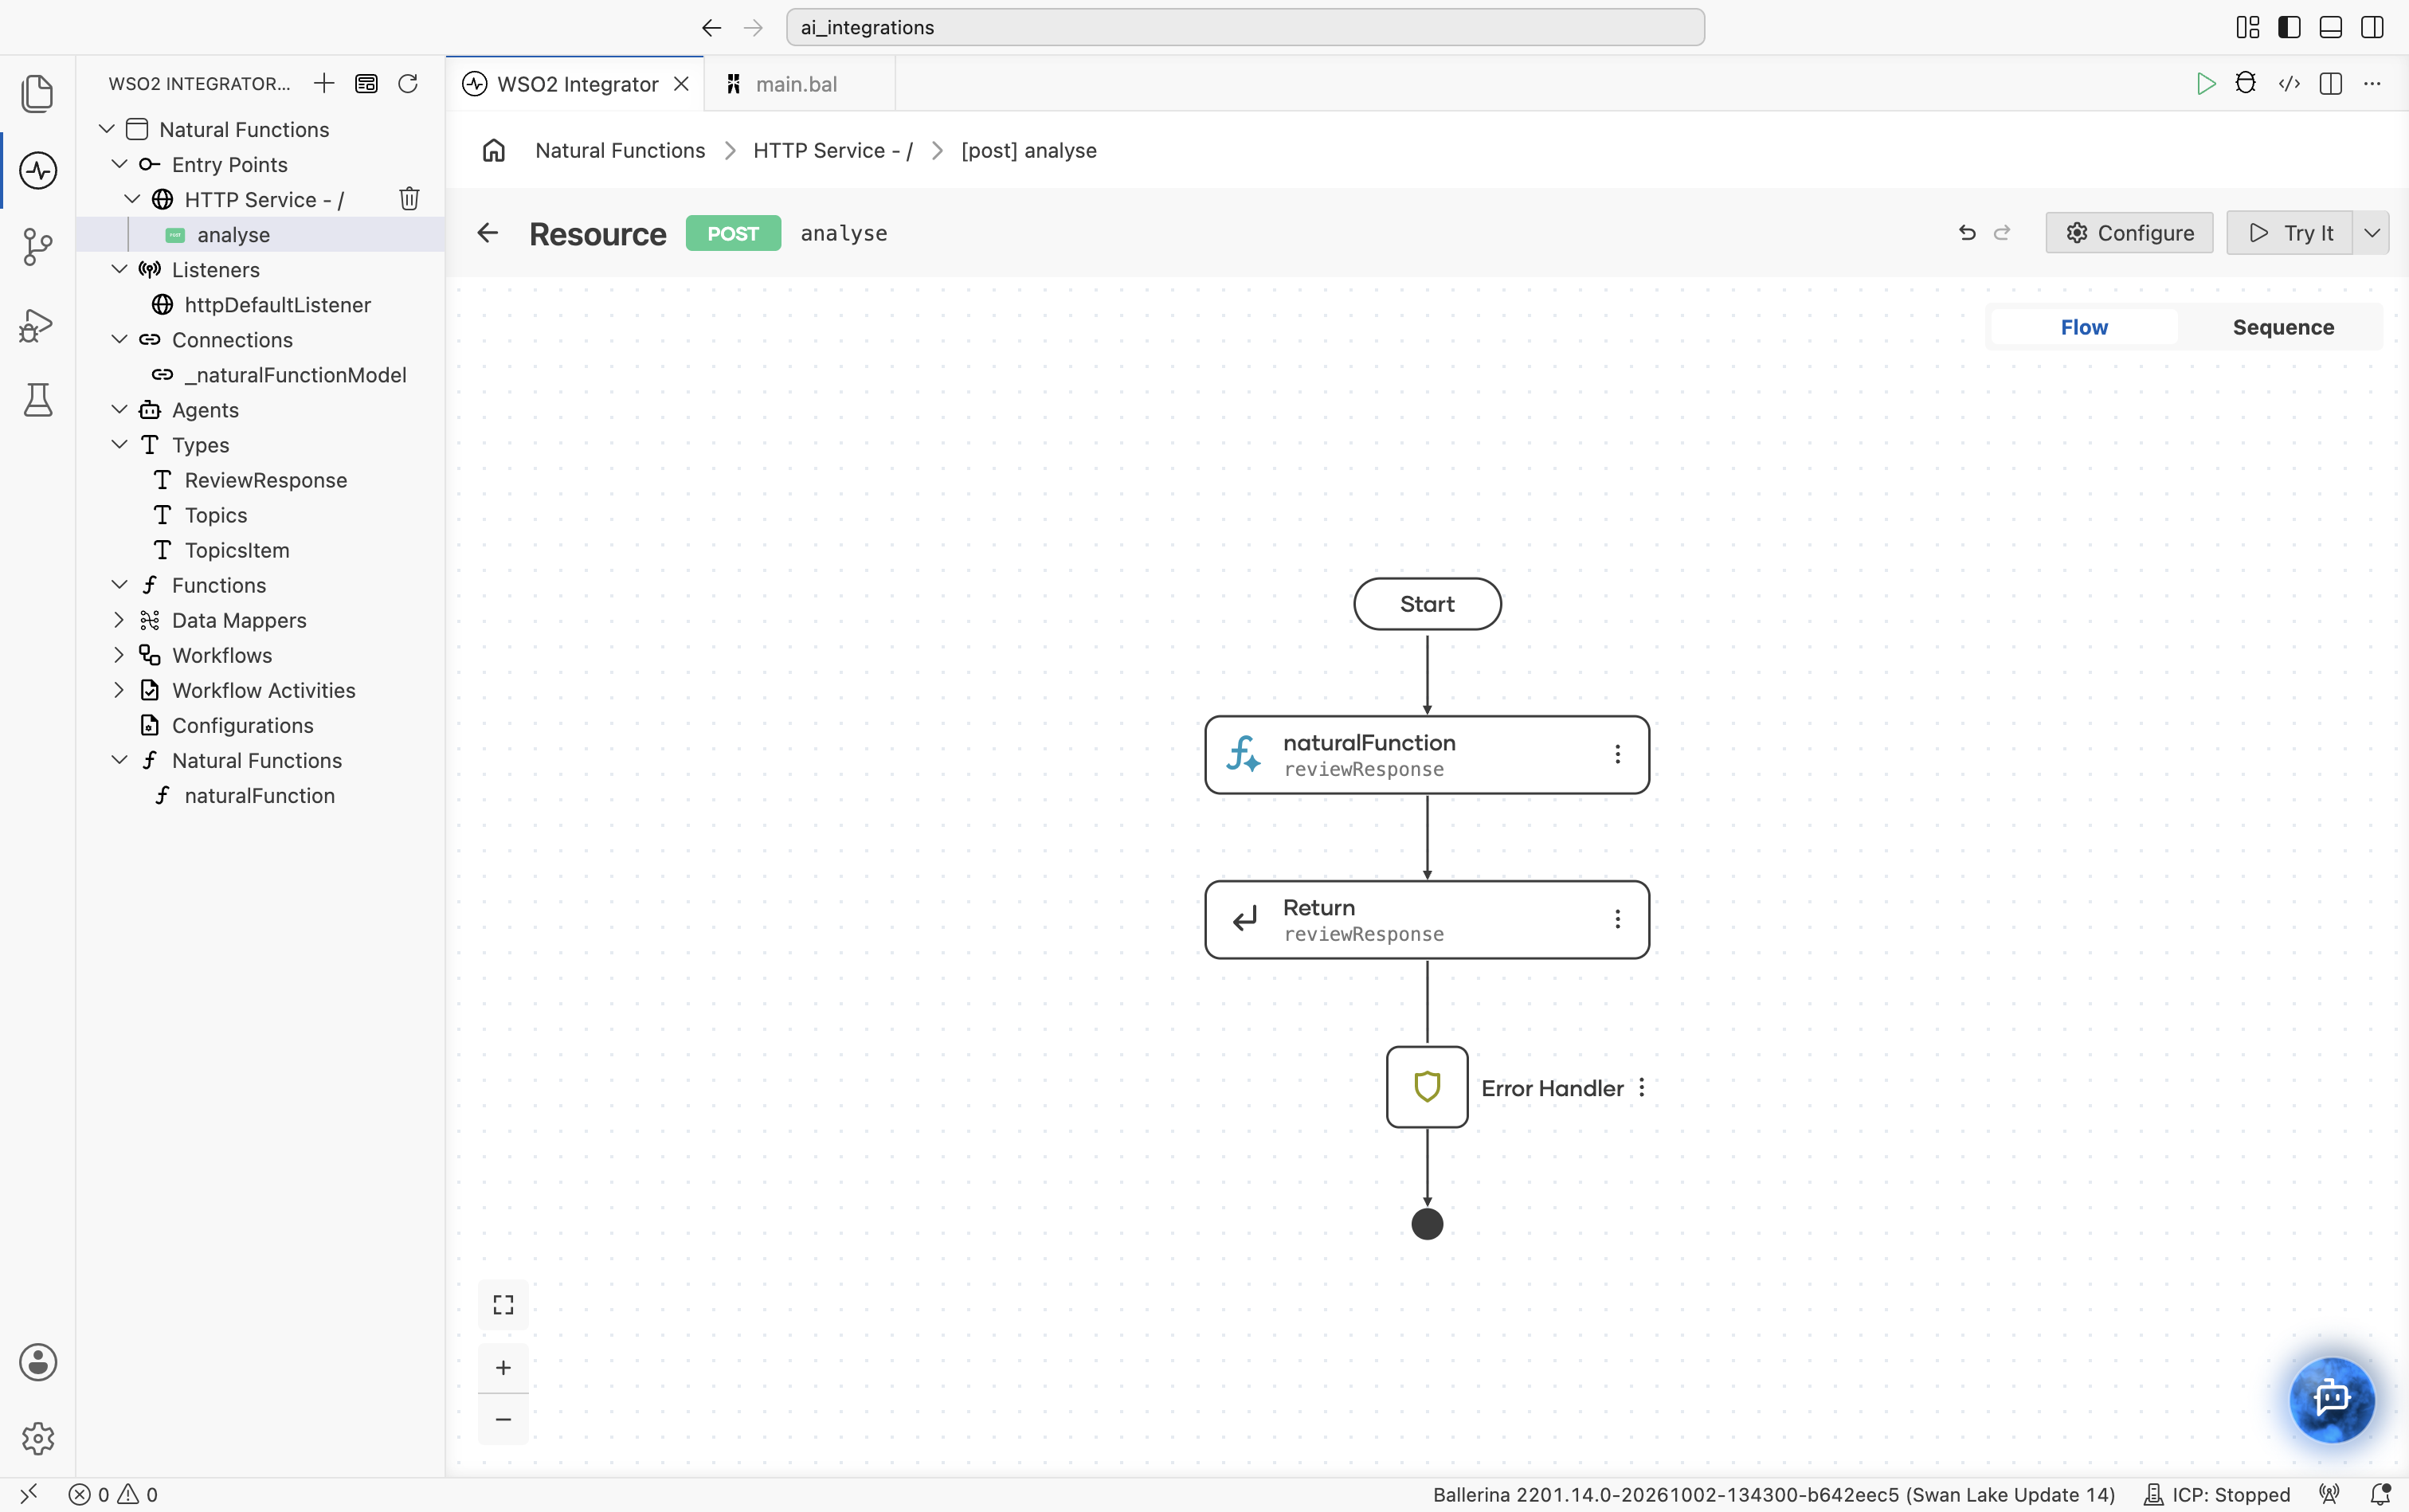Click the add plus icon in sidebar header
2409x1512 pixels.
pyautogui.click(x=323, y=83)
